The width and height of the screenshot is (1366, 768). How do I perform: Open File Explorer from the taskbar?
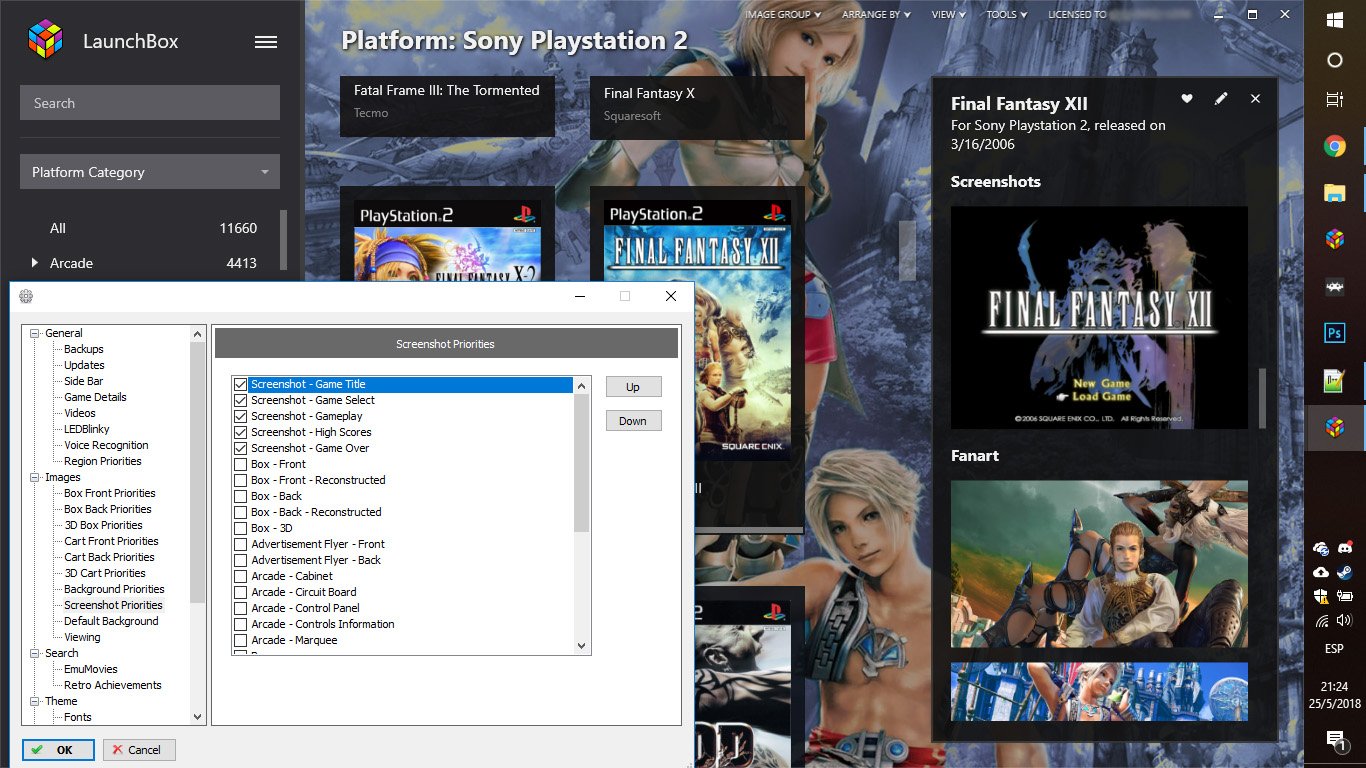(1335, 193)
